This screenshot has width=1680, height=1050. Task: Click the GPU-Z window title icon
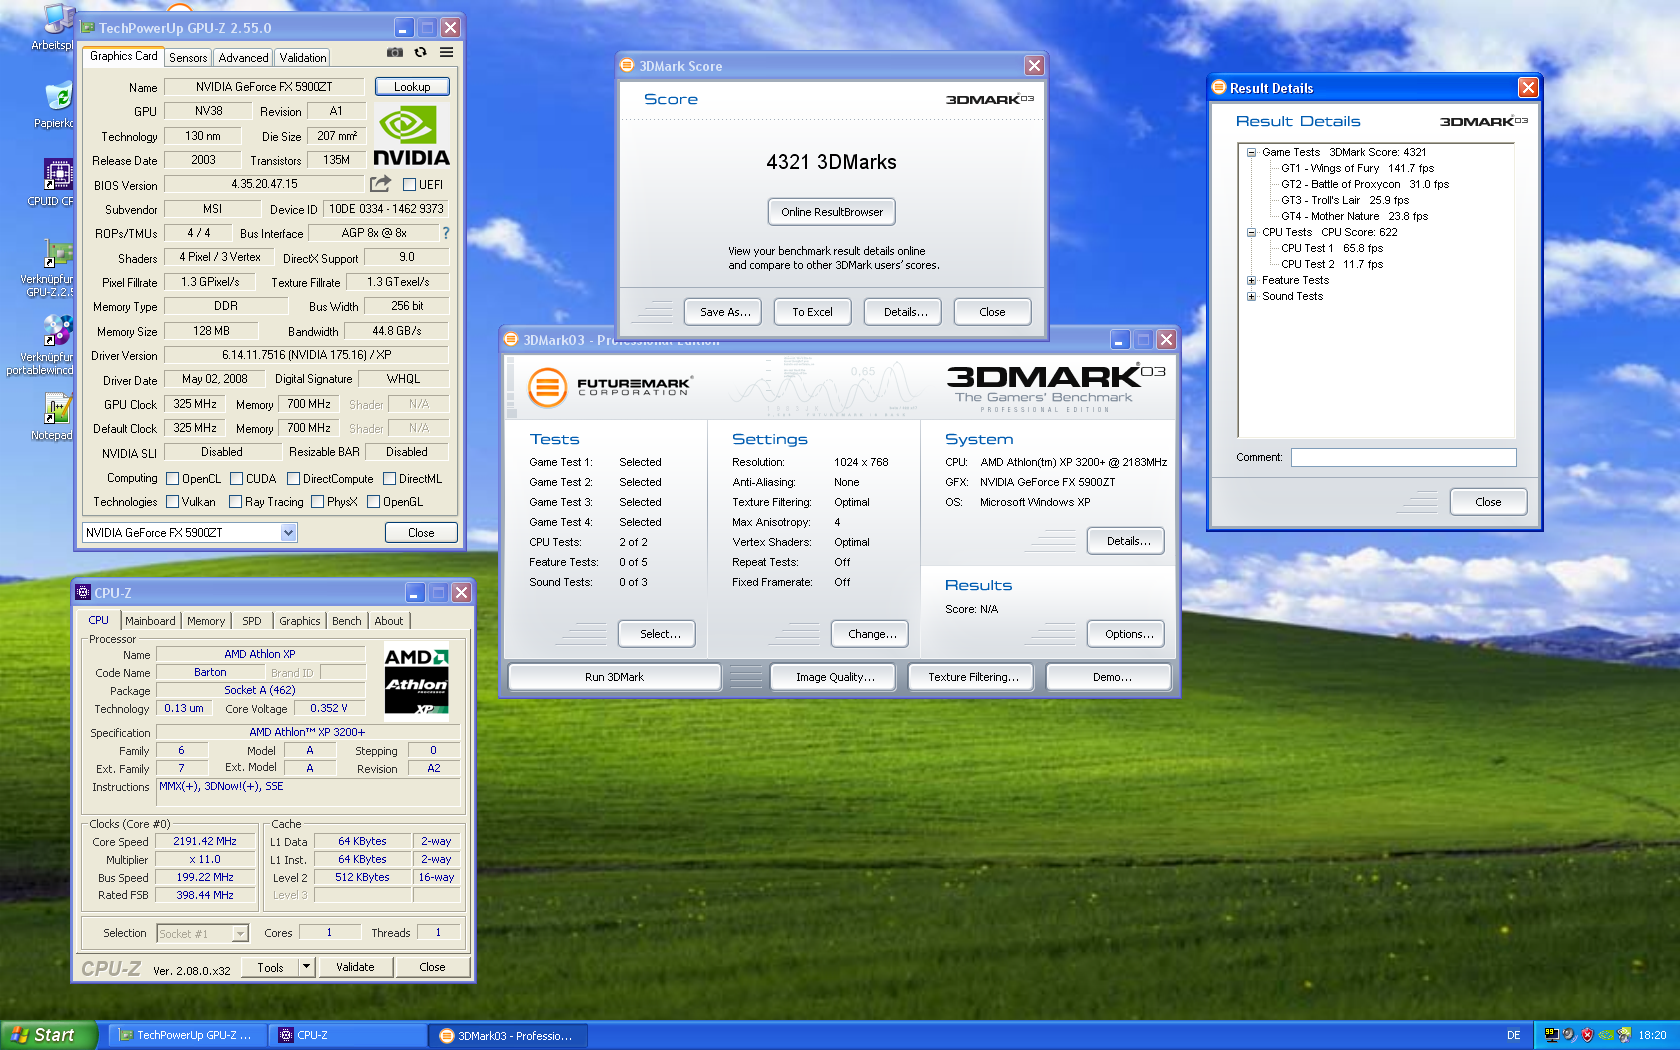[x=88, y=28]
